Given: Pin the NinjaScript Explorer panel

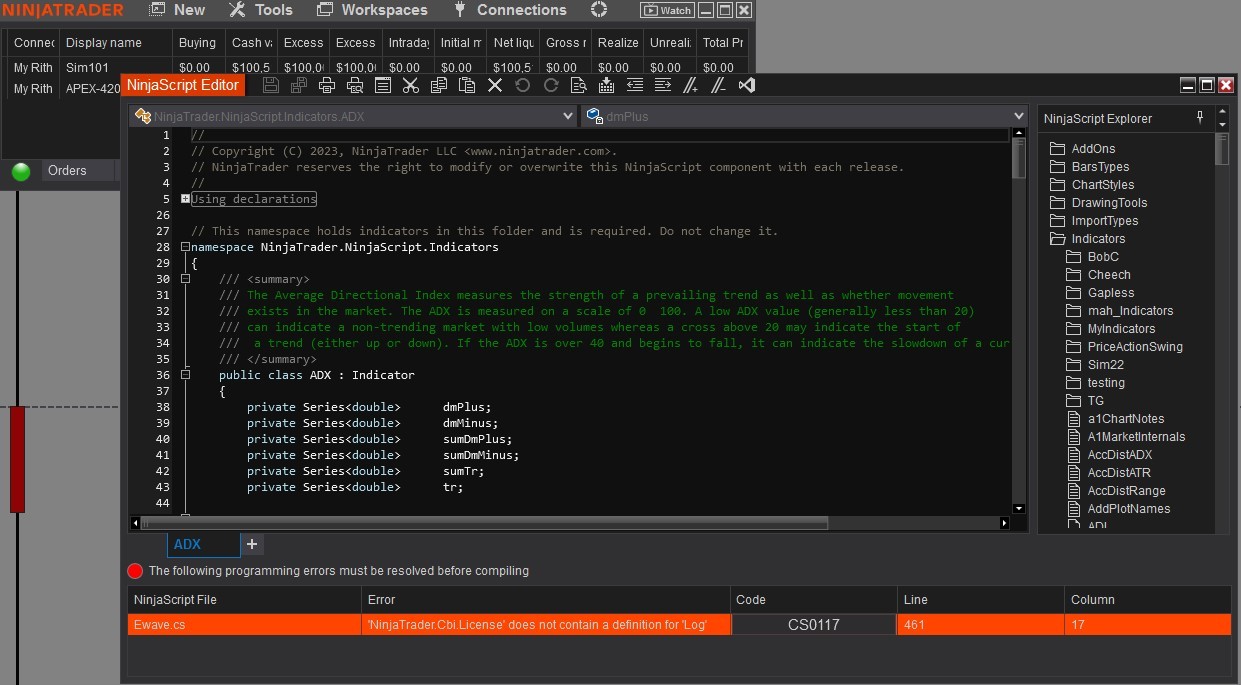Looking at the screenshot, I should 1200,118.
